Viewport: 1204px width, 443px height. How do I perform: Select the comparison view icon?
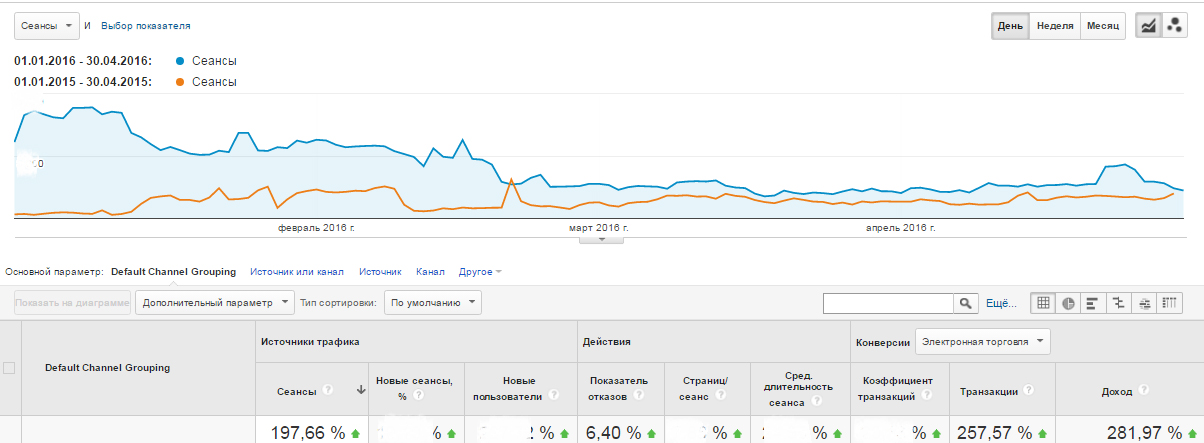tap(1119, 302)
